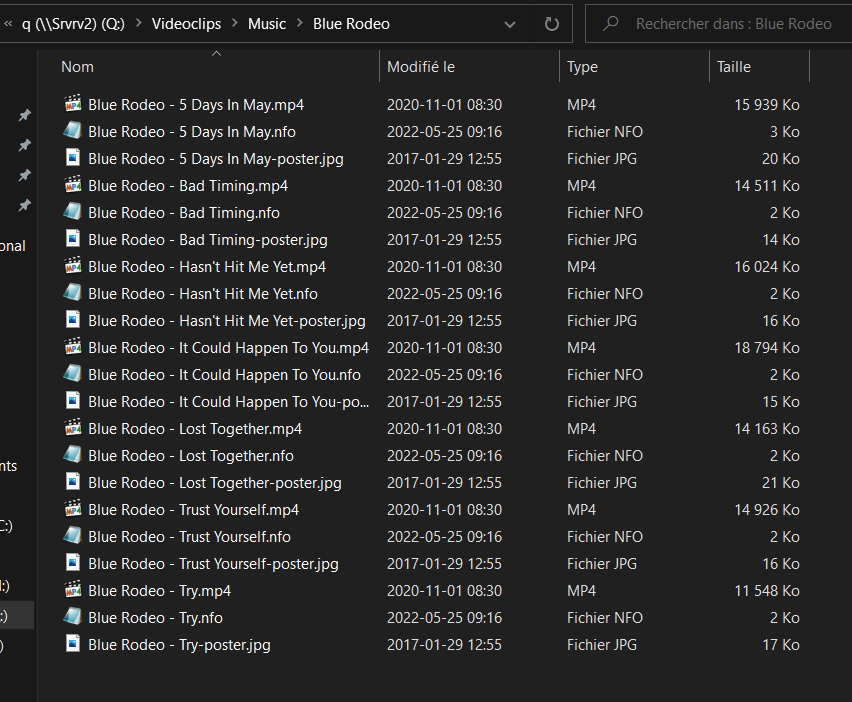Viewport: 852px width, 702px height.
Task: Expand the chevron after Music in path
Action: pos(299,23)
